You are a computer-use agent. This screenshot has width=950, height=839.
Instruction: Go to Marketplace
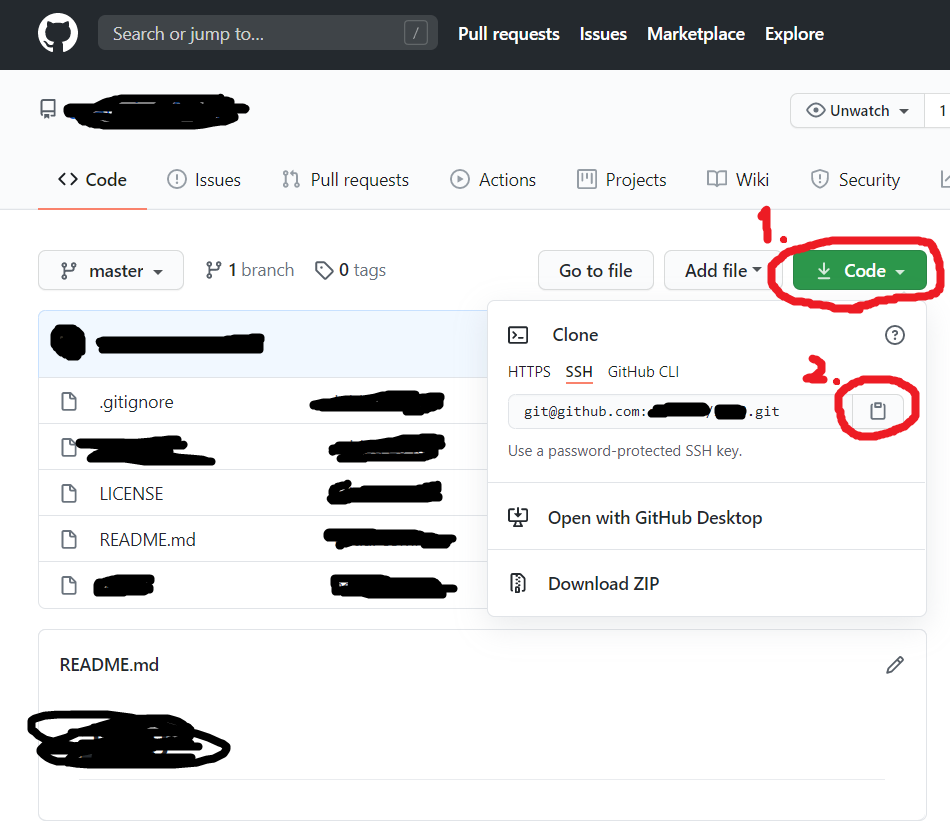click(696, 34)
